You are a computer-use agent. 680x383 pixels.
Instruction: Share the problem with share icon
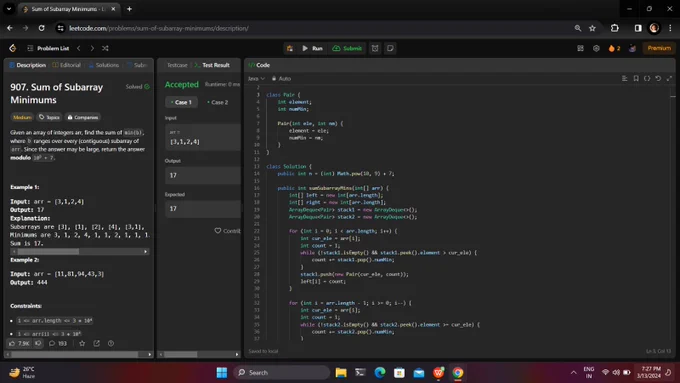96,343
